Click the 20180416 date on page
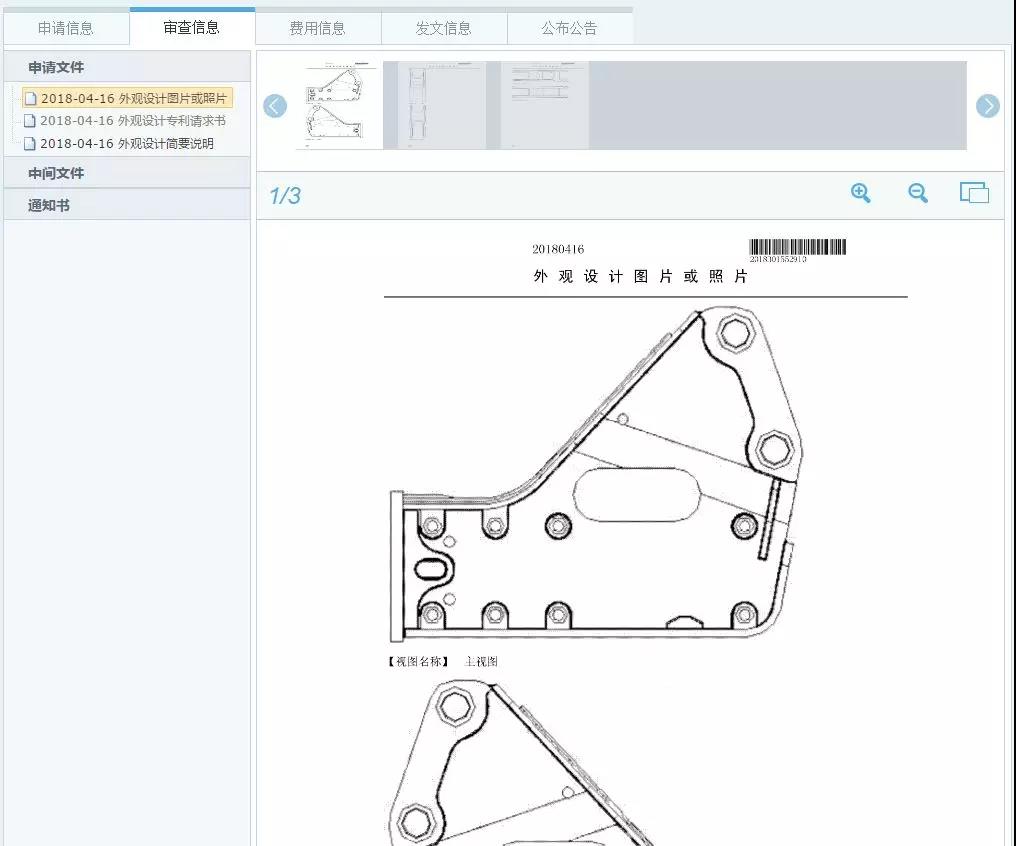 coord(558,249)
